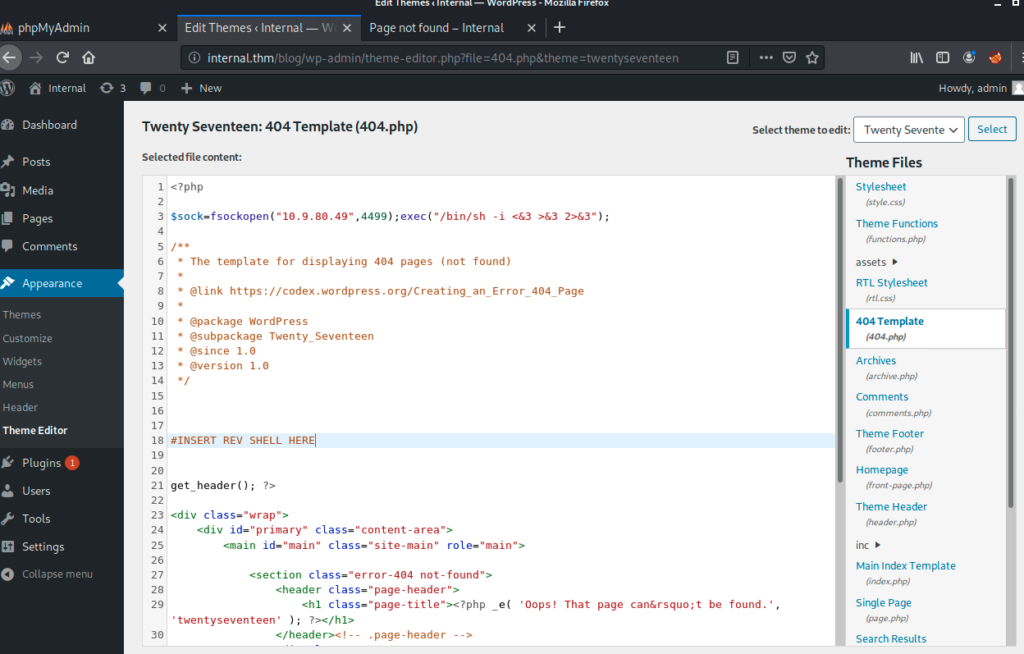Open Menus under Appearance
The width and height of the screenshot is (1024, 654).
click(x=18, y=384)
